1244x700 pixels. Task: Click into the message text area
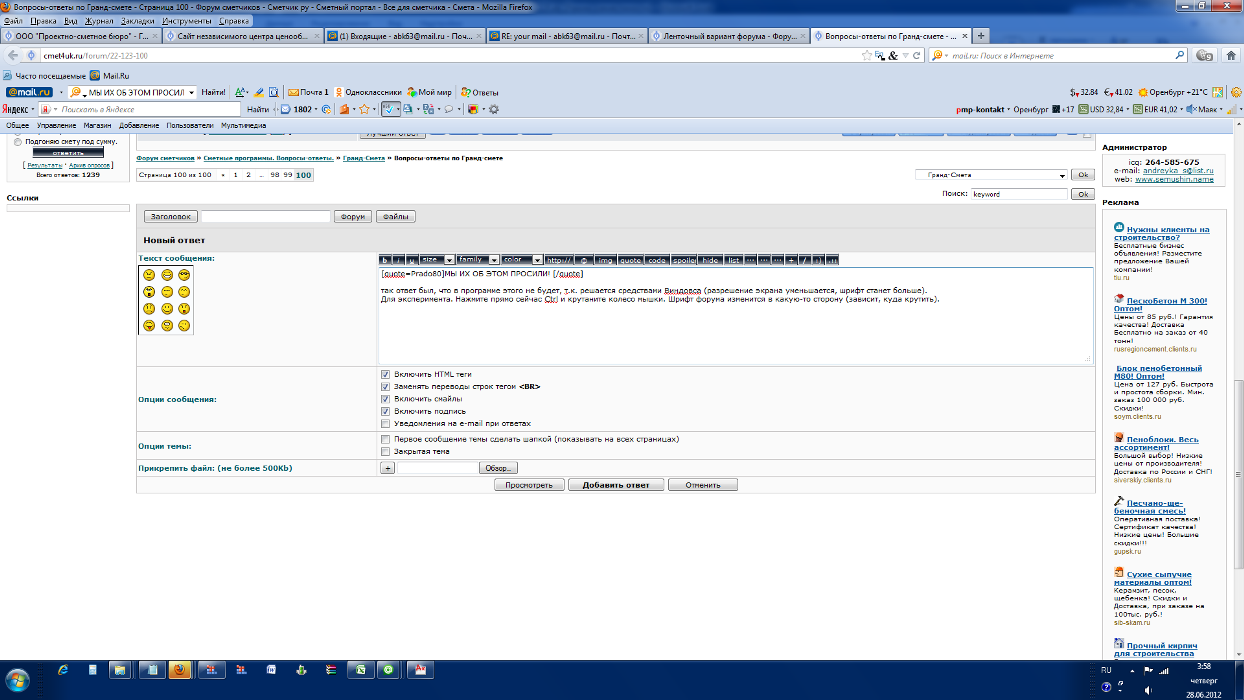735,315
